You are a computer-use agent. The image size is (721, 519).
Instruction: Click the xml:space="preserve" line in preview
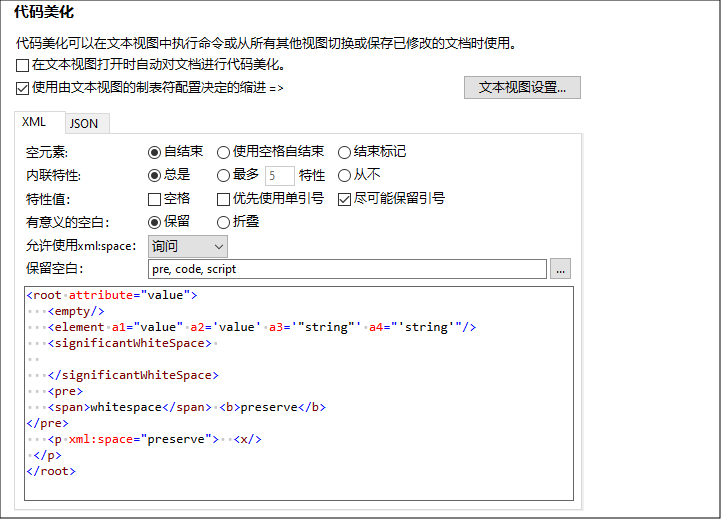(154, 439)
